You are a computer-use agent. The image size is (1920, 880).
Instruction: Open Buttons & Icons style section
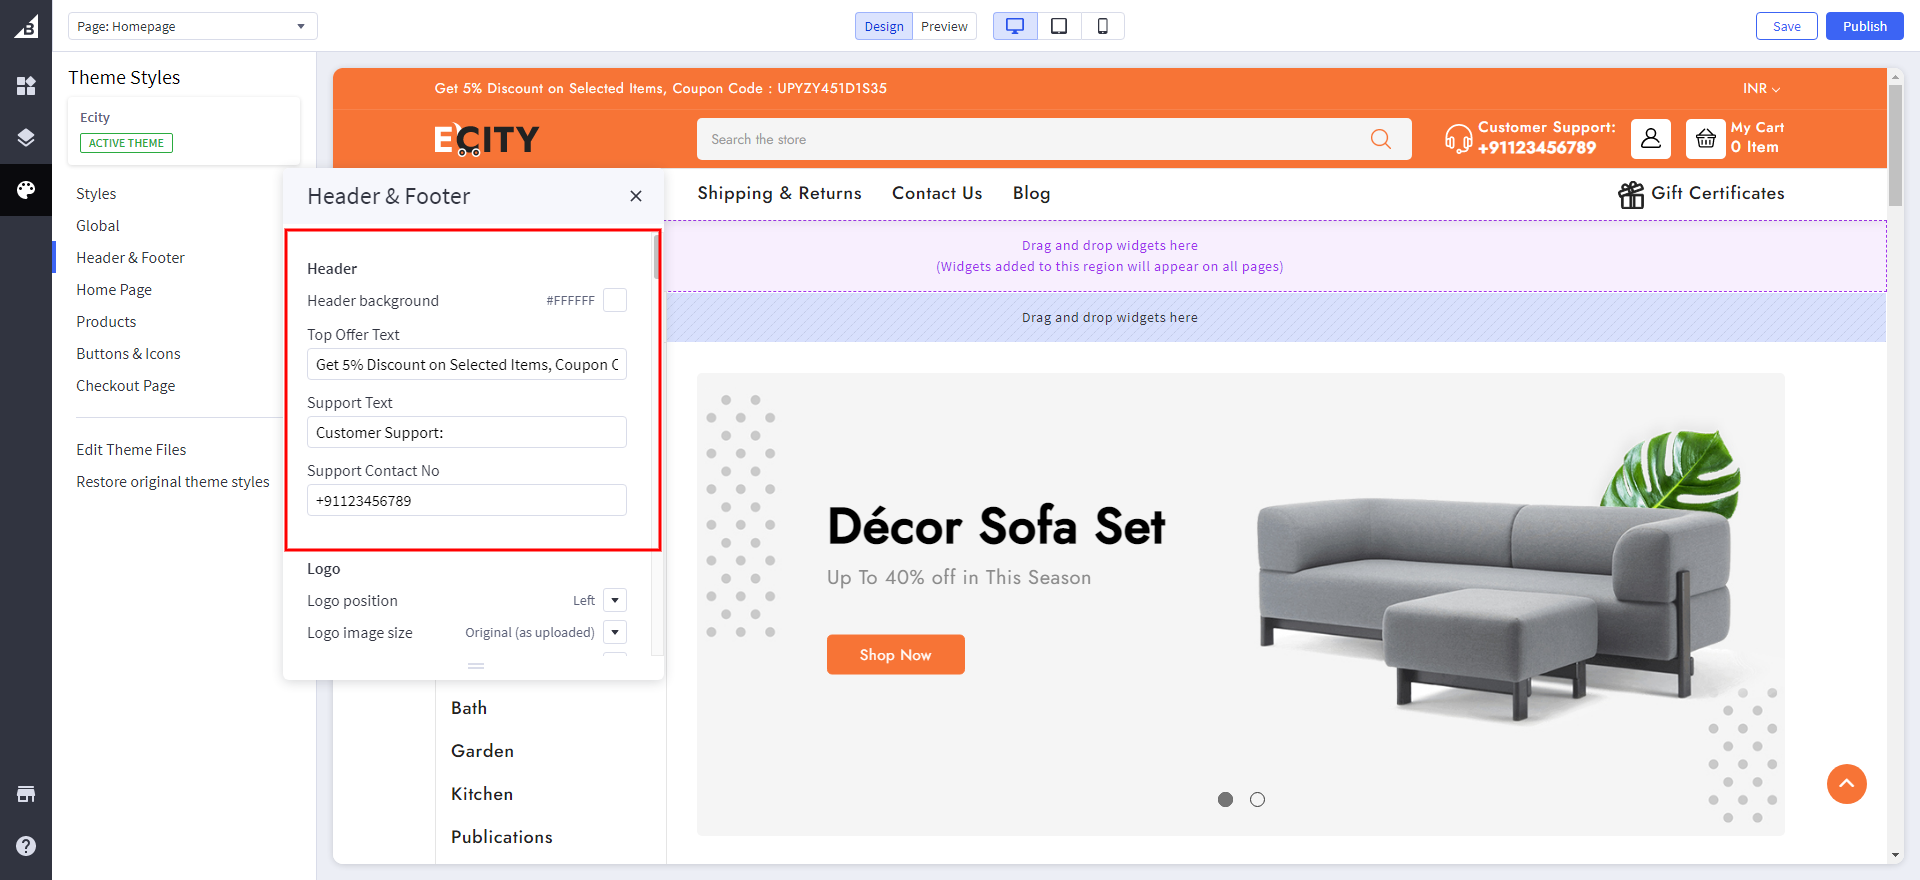click(128, 354)
